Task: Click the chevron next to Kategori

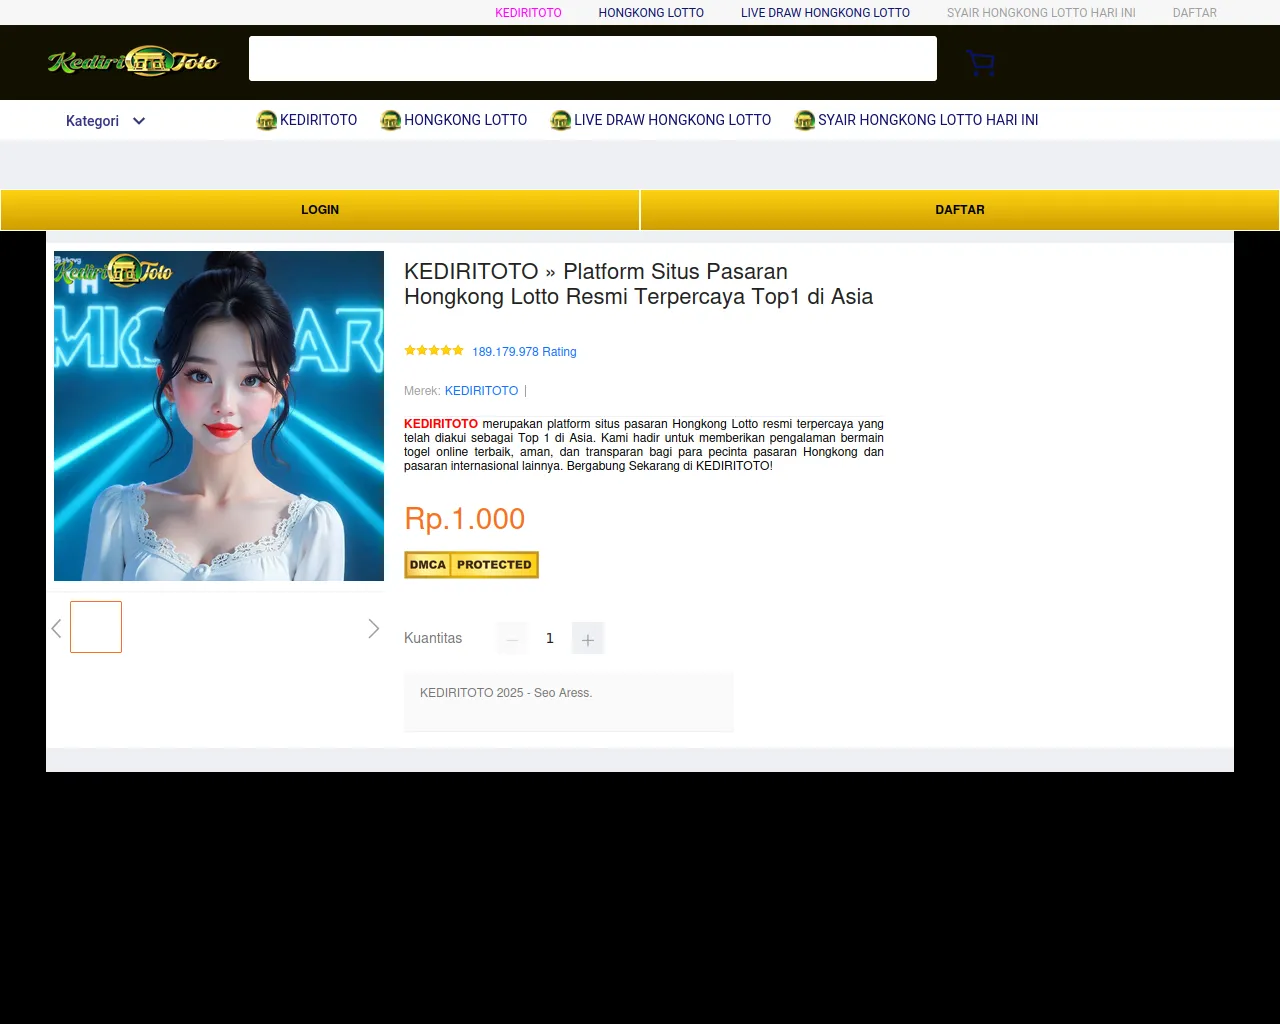Action: [x=139, y=121]
